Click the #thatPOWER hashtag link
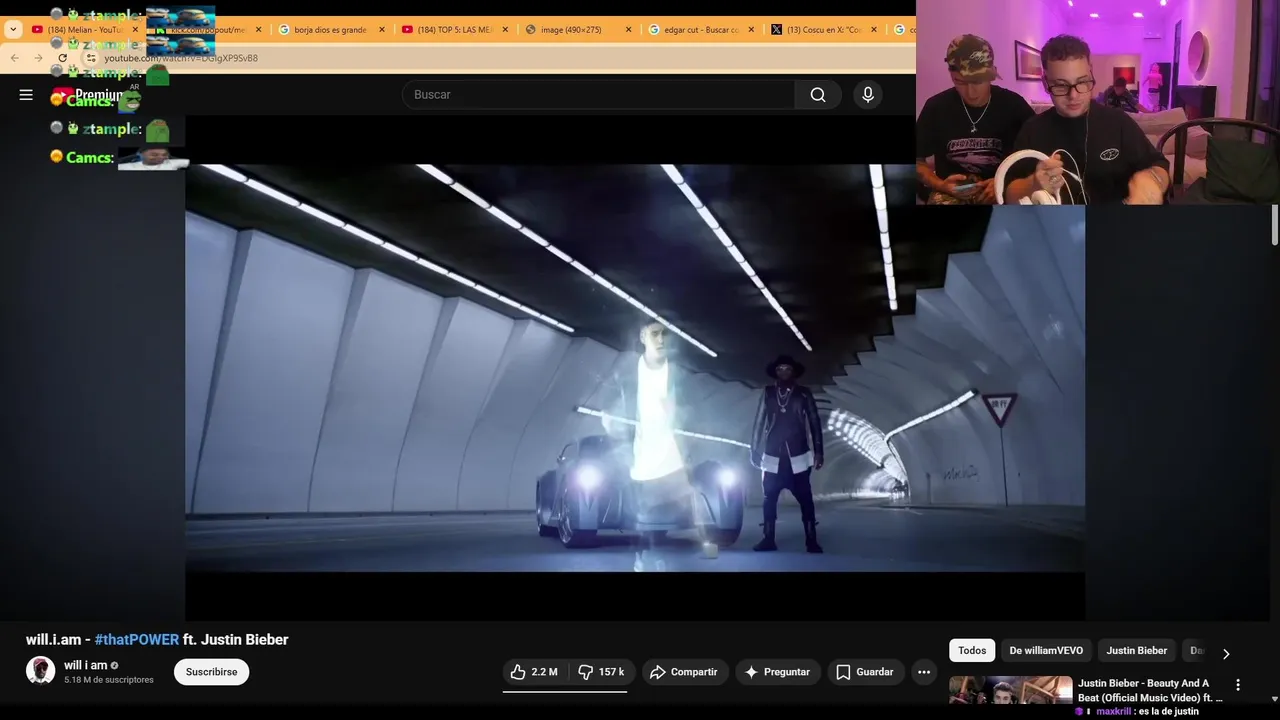 137,640
